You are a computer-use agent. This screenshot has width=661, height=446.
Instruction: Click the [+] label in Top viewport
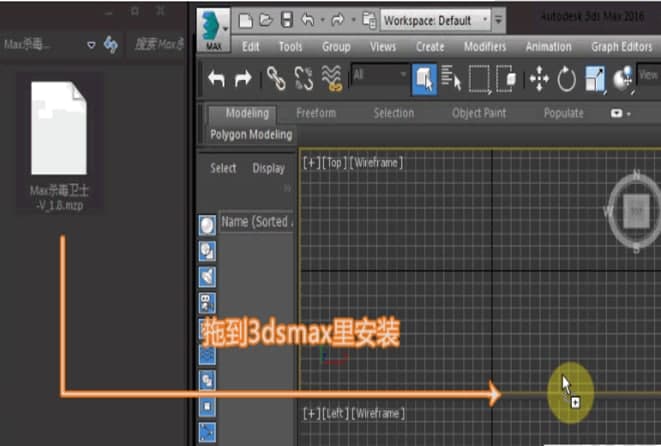point(311,163)
